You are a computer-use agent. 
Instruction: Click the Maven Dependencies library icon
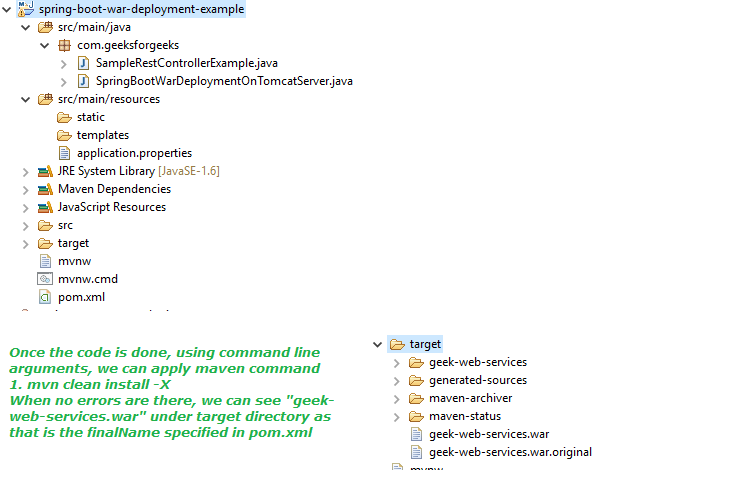[45, 189]
